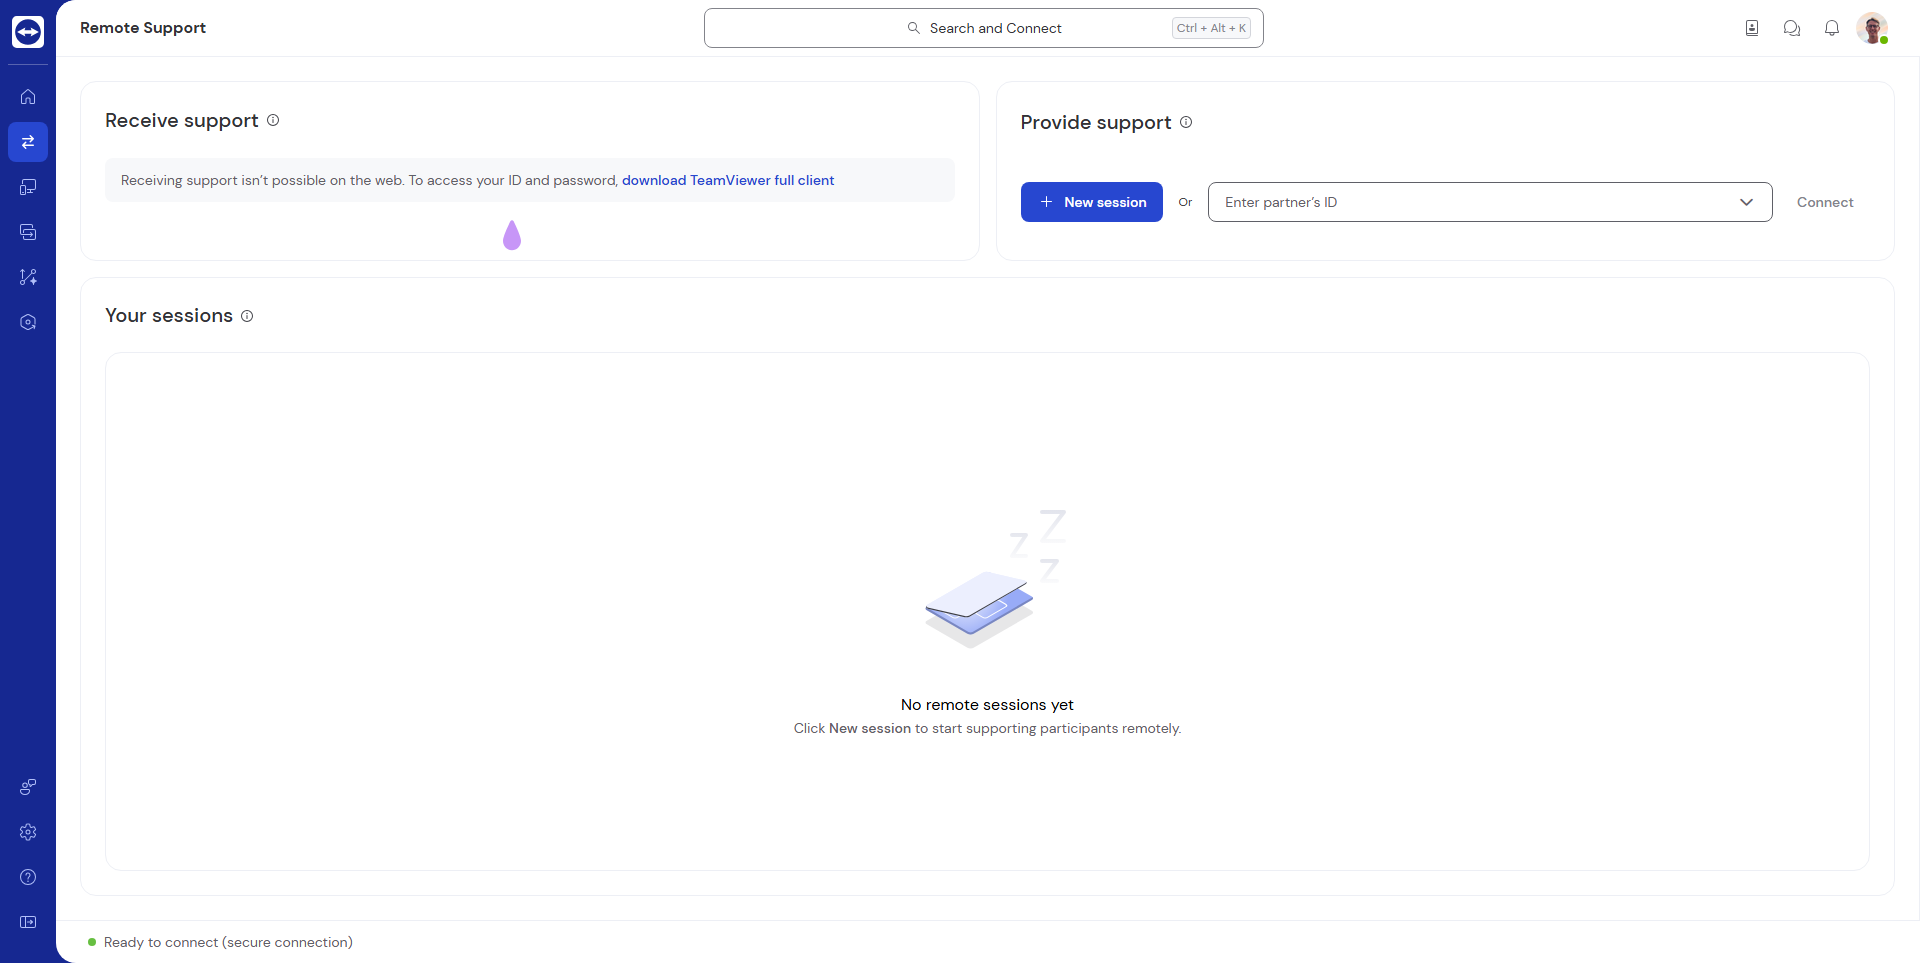Click the New session button
The image size is (1920, 963).
click(x=1091, y=202)
